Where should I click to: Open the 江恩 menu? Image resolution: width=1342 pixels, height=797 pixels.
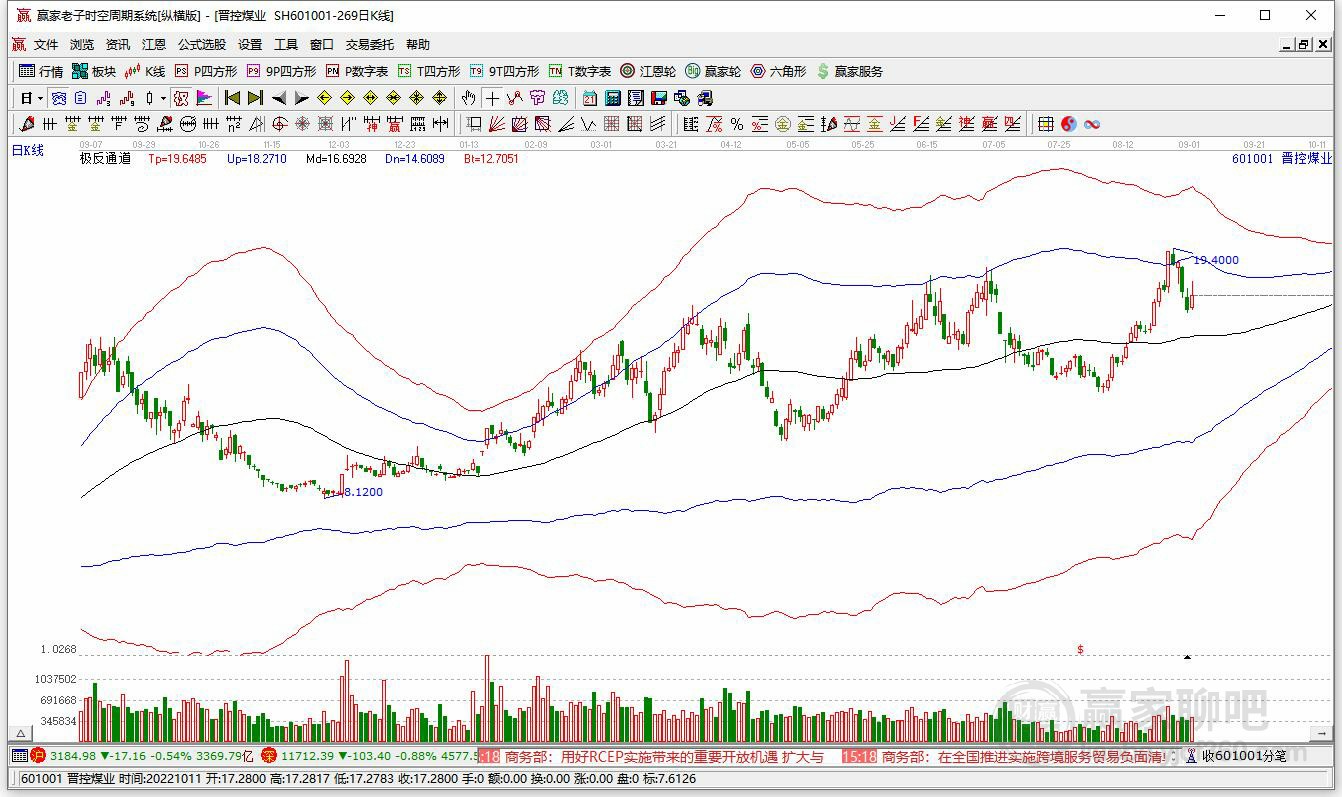click(154, 45)
